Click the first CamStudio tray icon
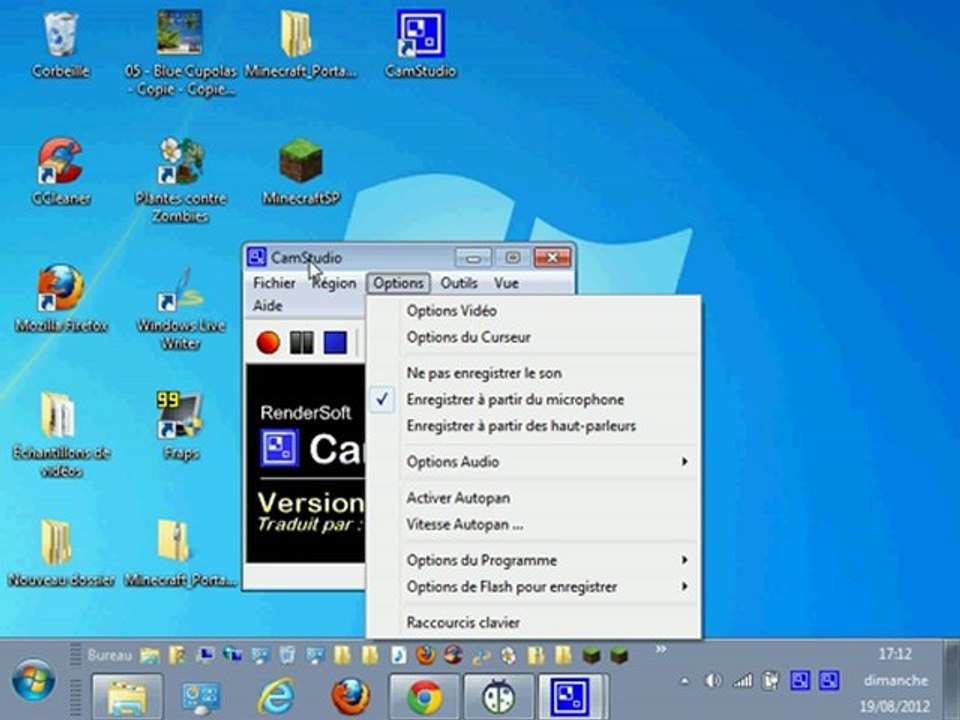Image resolution: width=960 pixels, height=720 pixels. tap(800, 680)
